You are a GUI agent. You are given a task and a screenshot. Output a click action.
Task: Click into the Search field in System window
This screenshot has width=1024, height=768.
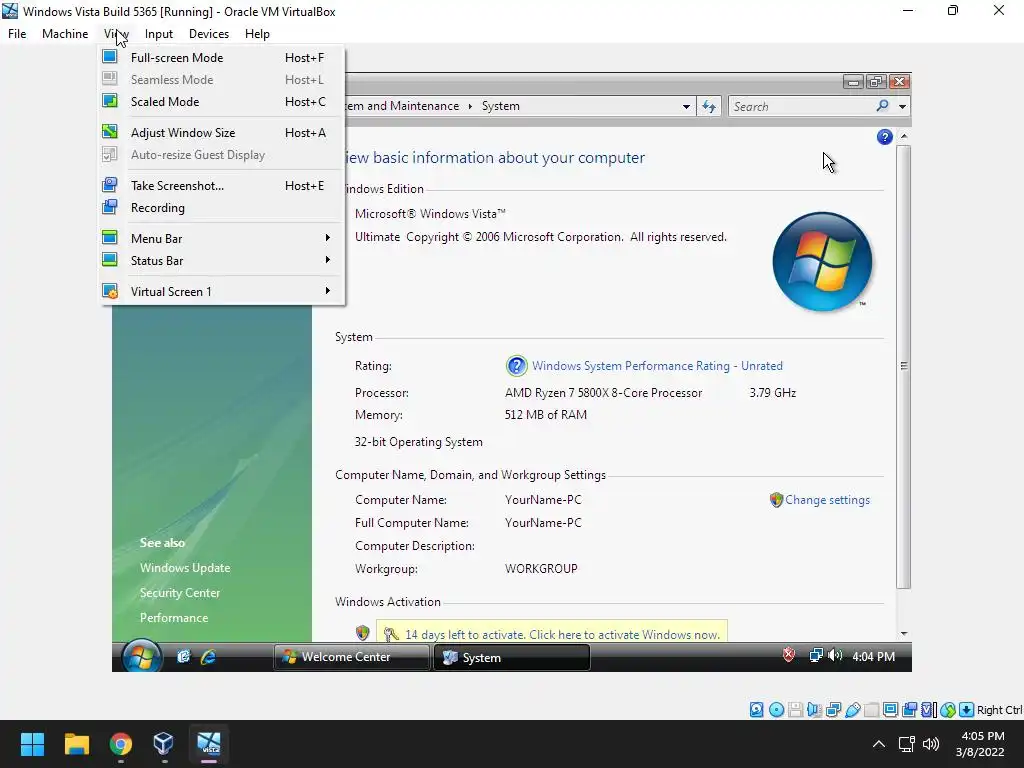point(803,106)
